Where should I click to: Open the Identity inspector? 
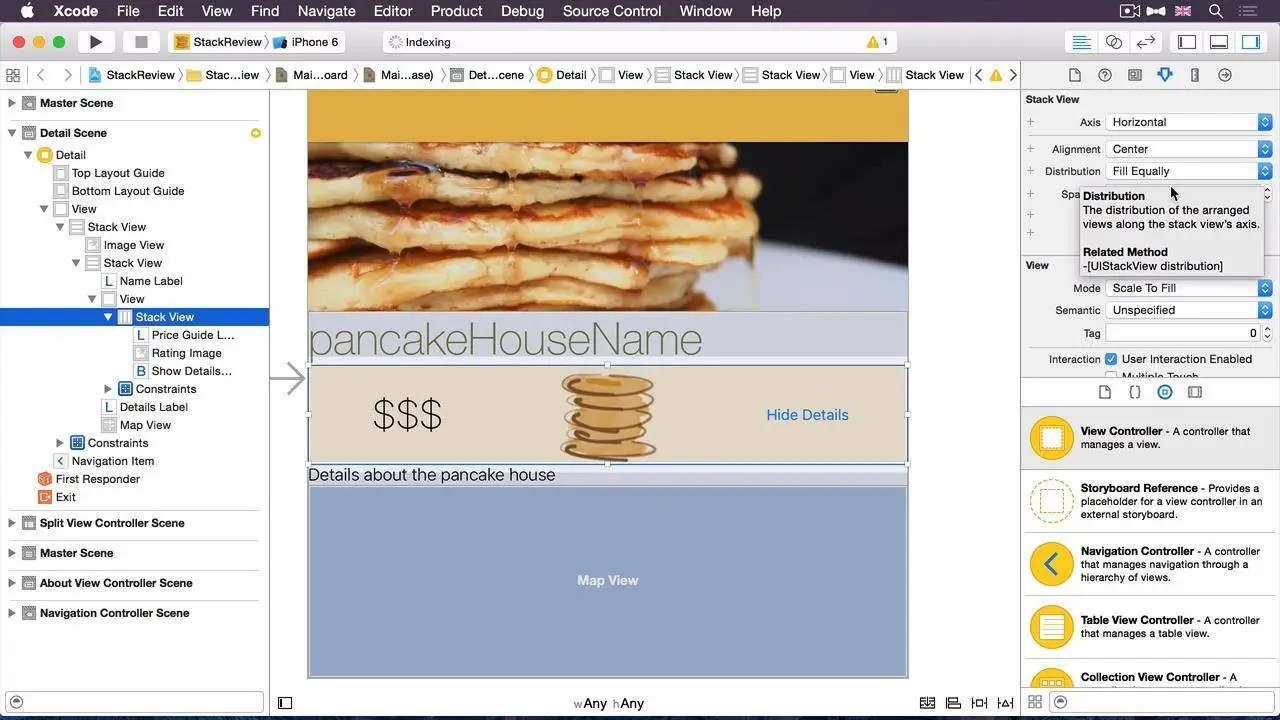pyautogui.click(x=1134, y=74)
